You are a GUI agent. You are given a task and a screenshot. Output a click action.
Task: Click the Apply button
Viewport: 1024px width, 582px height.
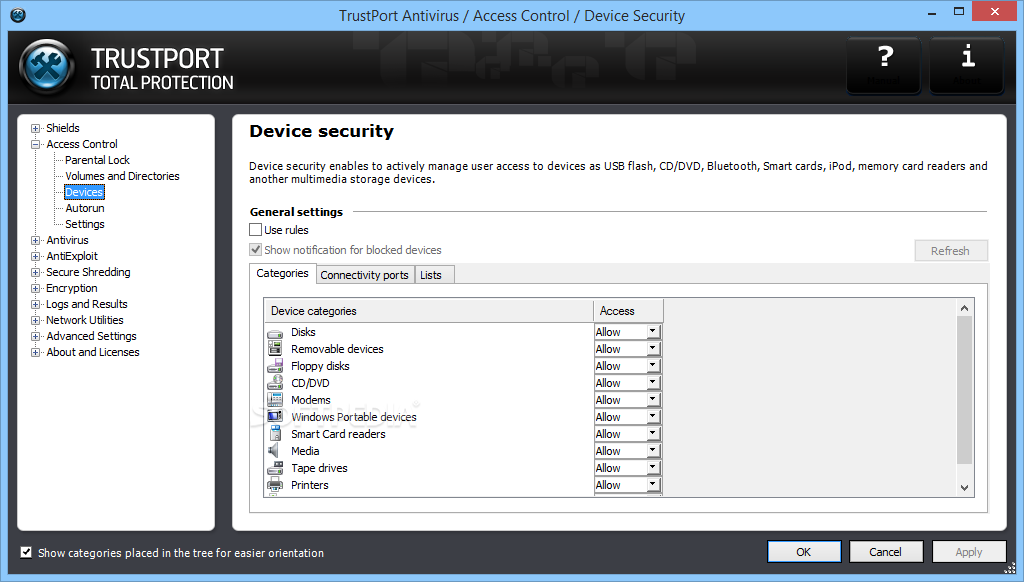point(968,552)
